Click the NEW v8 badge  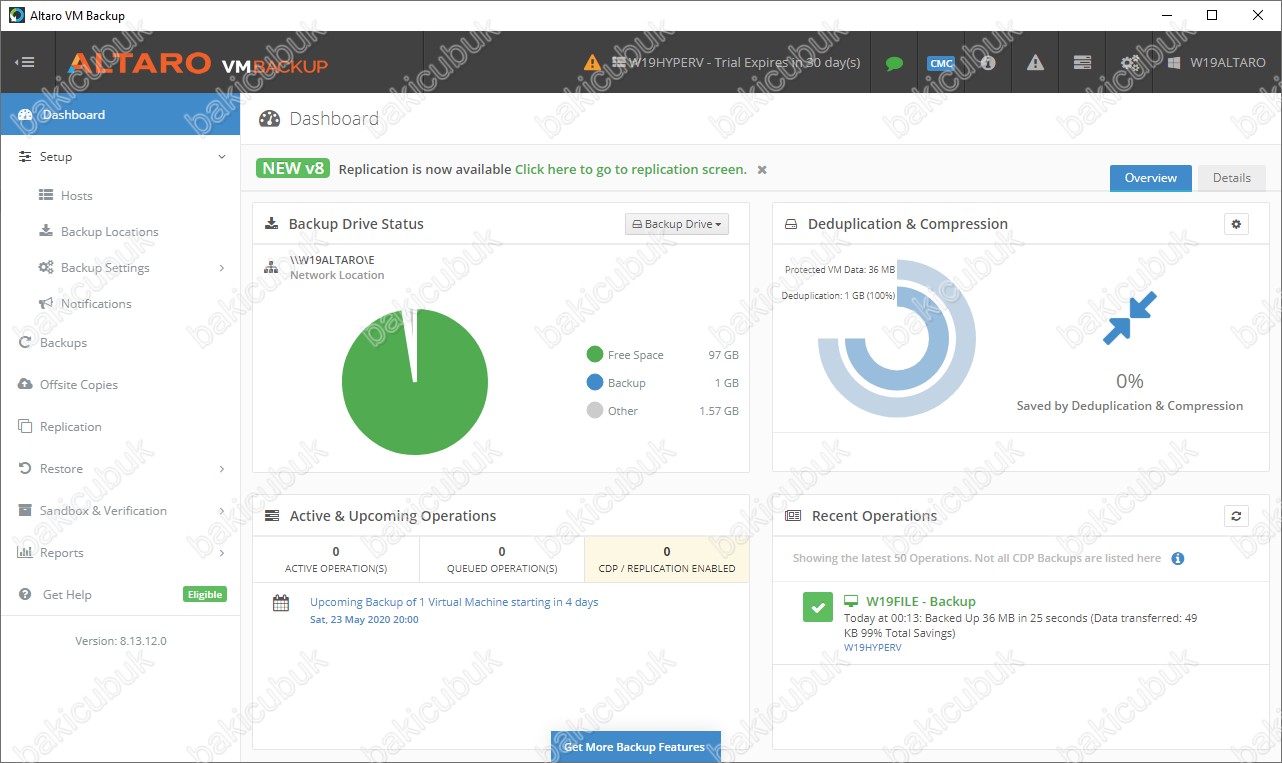(x=293, y=168)
